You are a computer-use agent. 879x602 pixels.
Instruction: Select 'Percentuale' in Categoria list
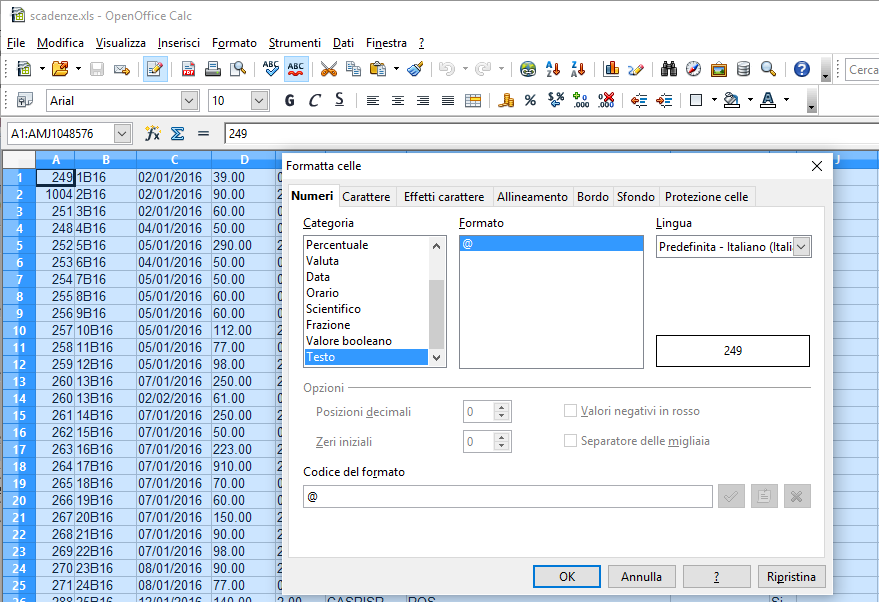pyautogui.click(x=366, y=245)
